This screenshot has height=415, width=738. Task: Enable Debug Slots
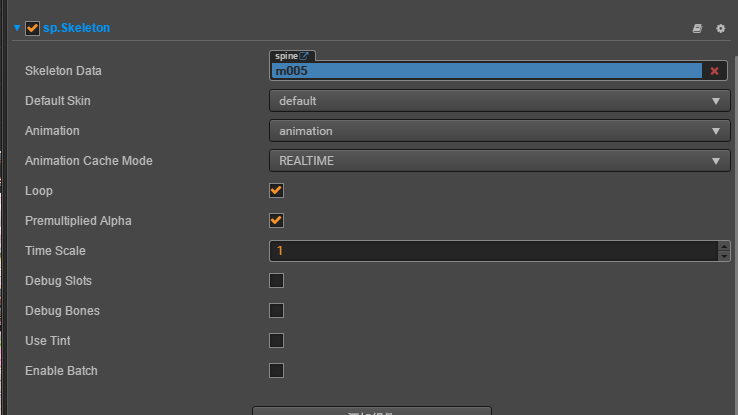click(277, 280)
